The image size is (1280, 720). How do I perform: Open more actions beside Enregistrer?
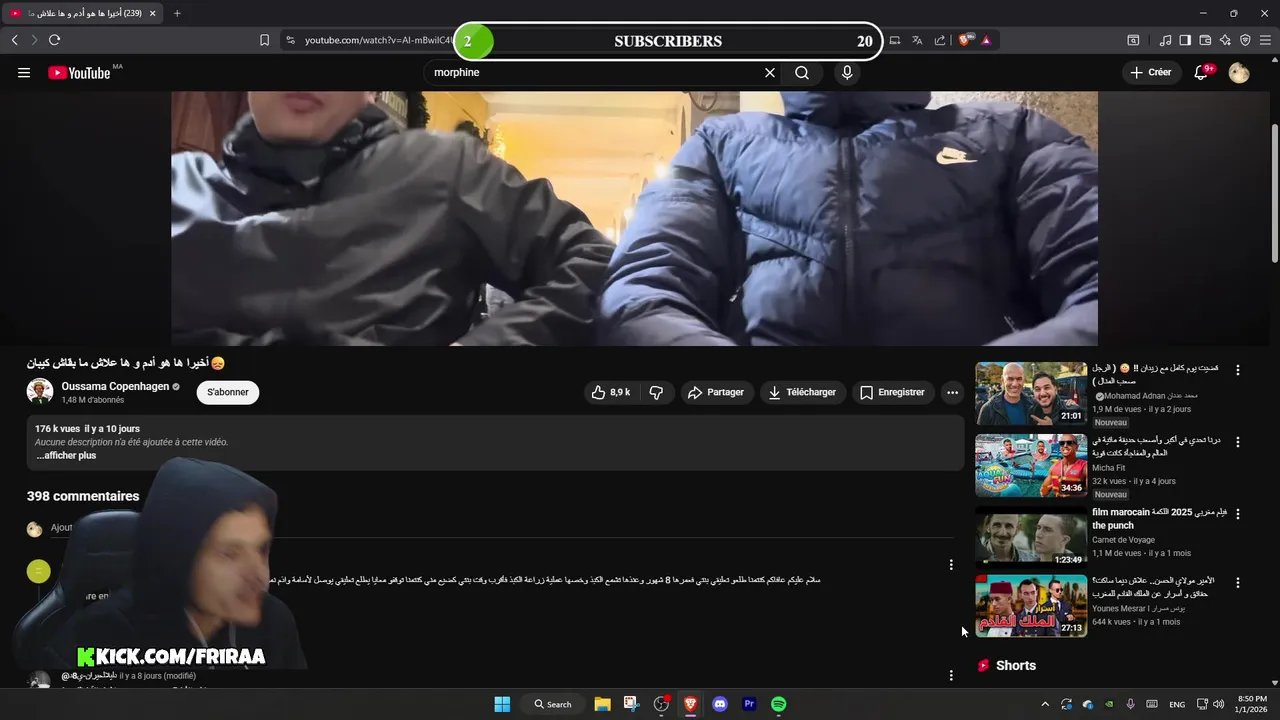point(952,392)
